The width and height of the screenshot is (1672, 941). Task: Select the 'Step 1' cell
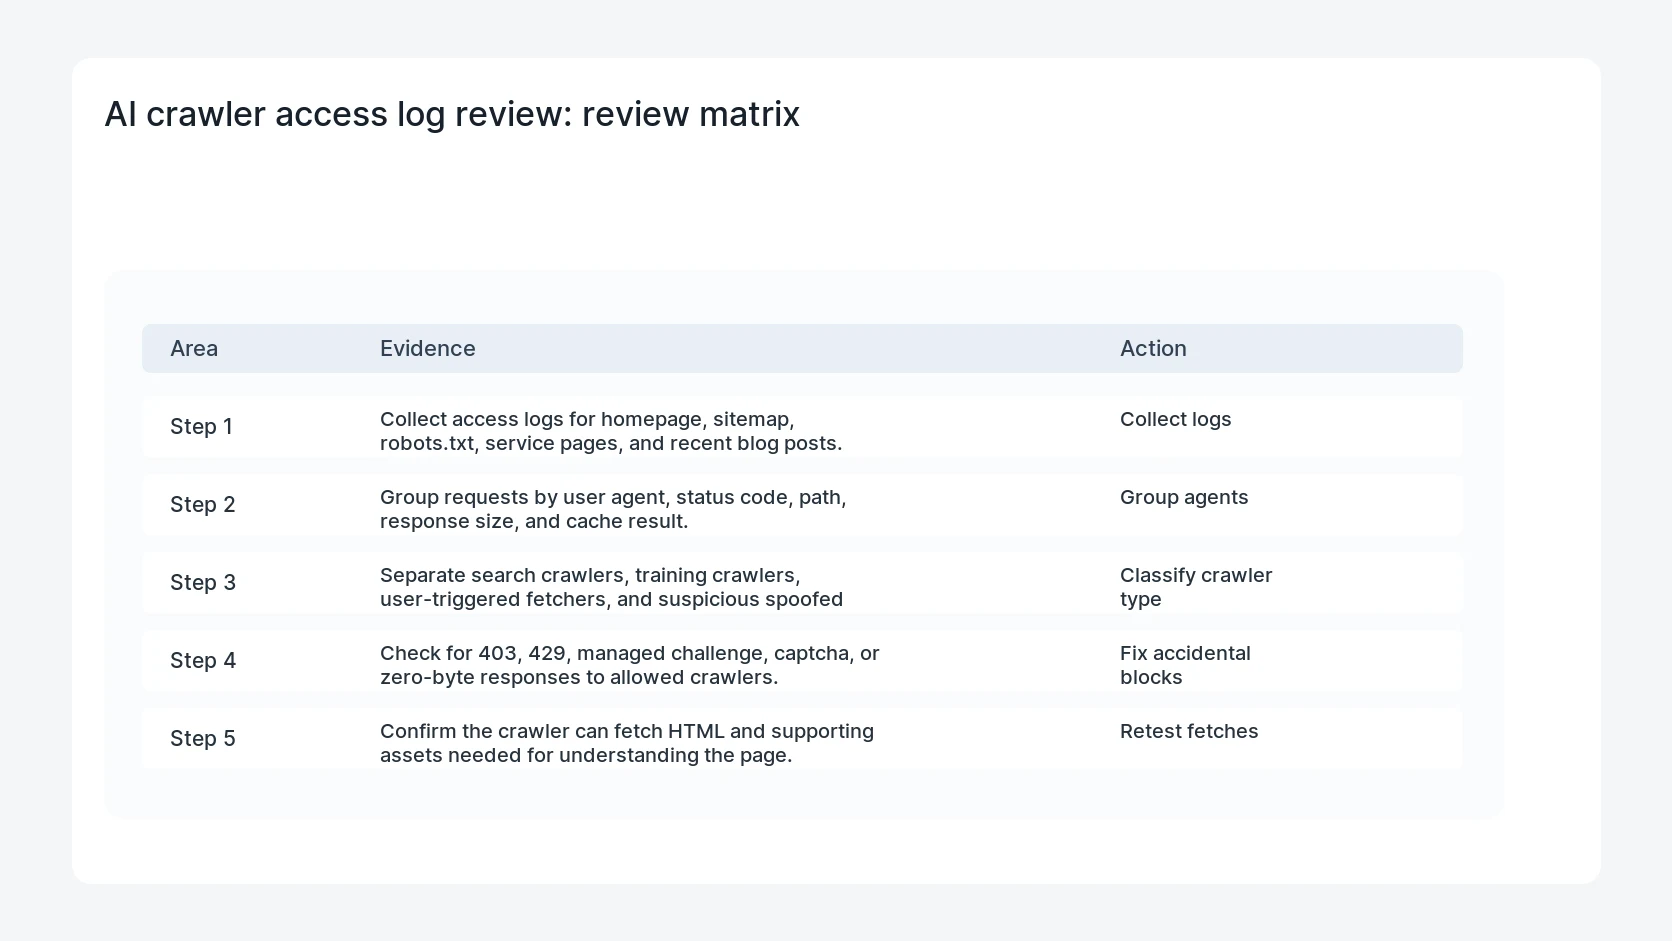click(x=201, y=426)
